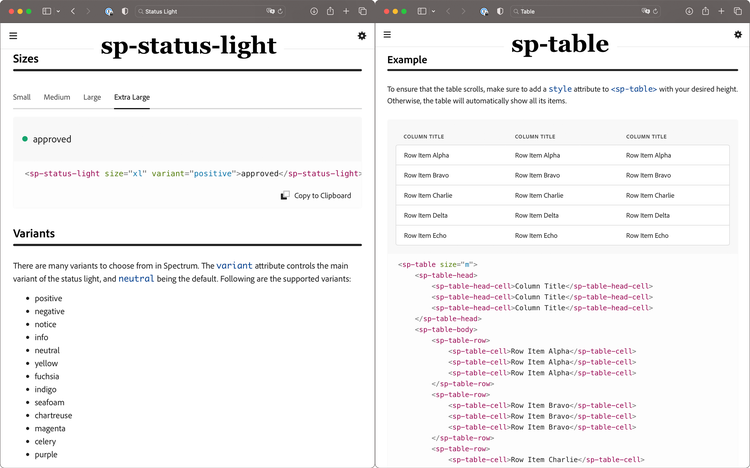Click the Copy to Clipboard button
The height and width of the screenshot is (468, 750).
[316, 196]
